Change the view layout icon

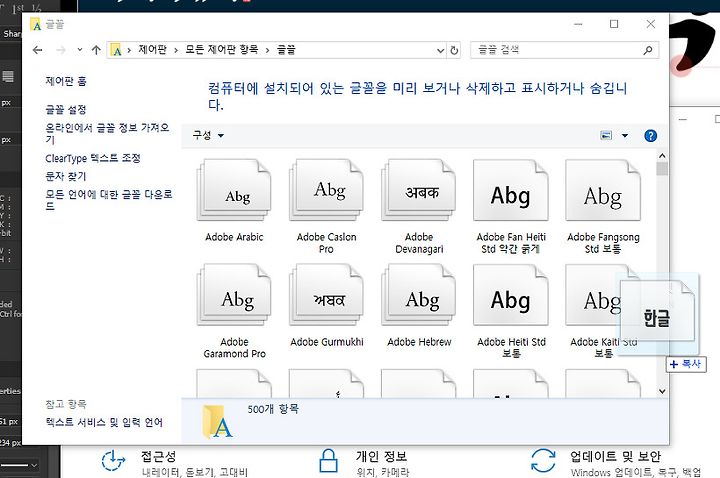point(606,135)
